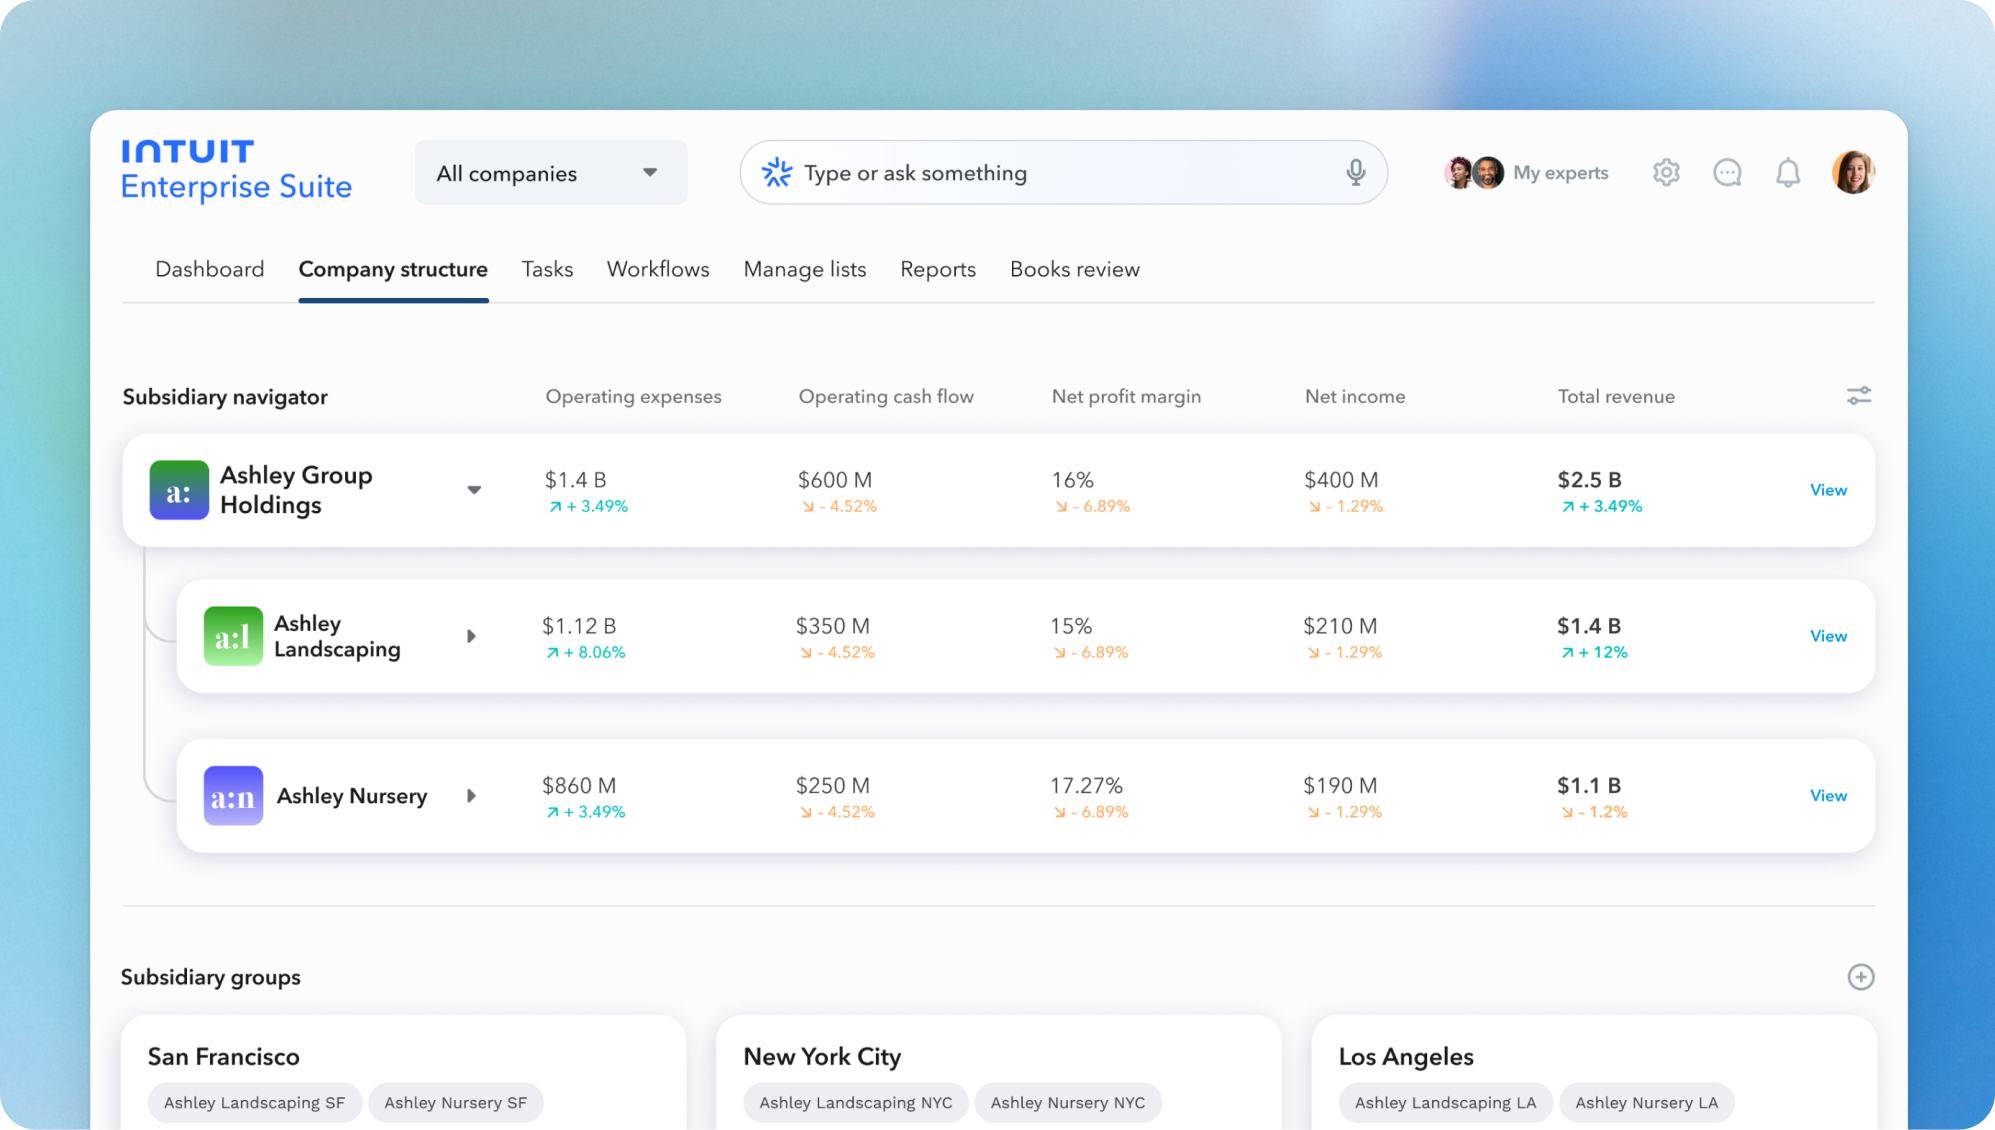The height and width of the screenshot is (1130, 1995).
Task: Open the column filter sliders icon
Action: (x=1859, y=396)
